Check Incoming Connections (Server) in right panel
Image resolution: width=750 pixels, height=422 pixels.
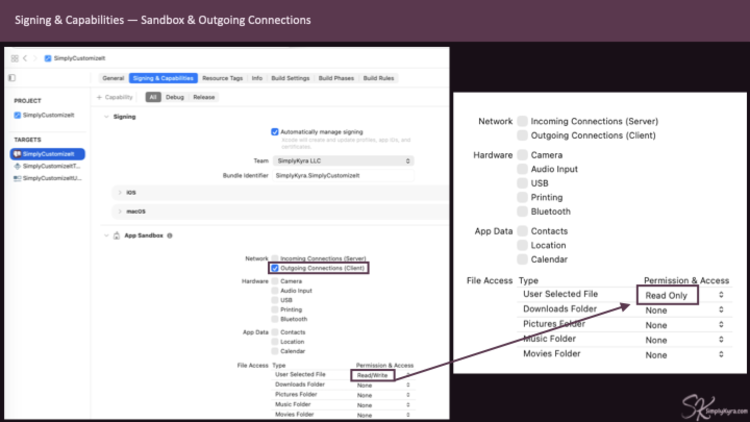(522, 121)
